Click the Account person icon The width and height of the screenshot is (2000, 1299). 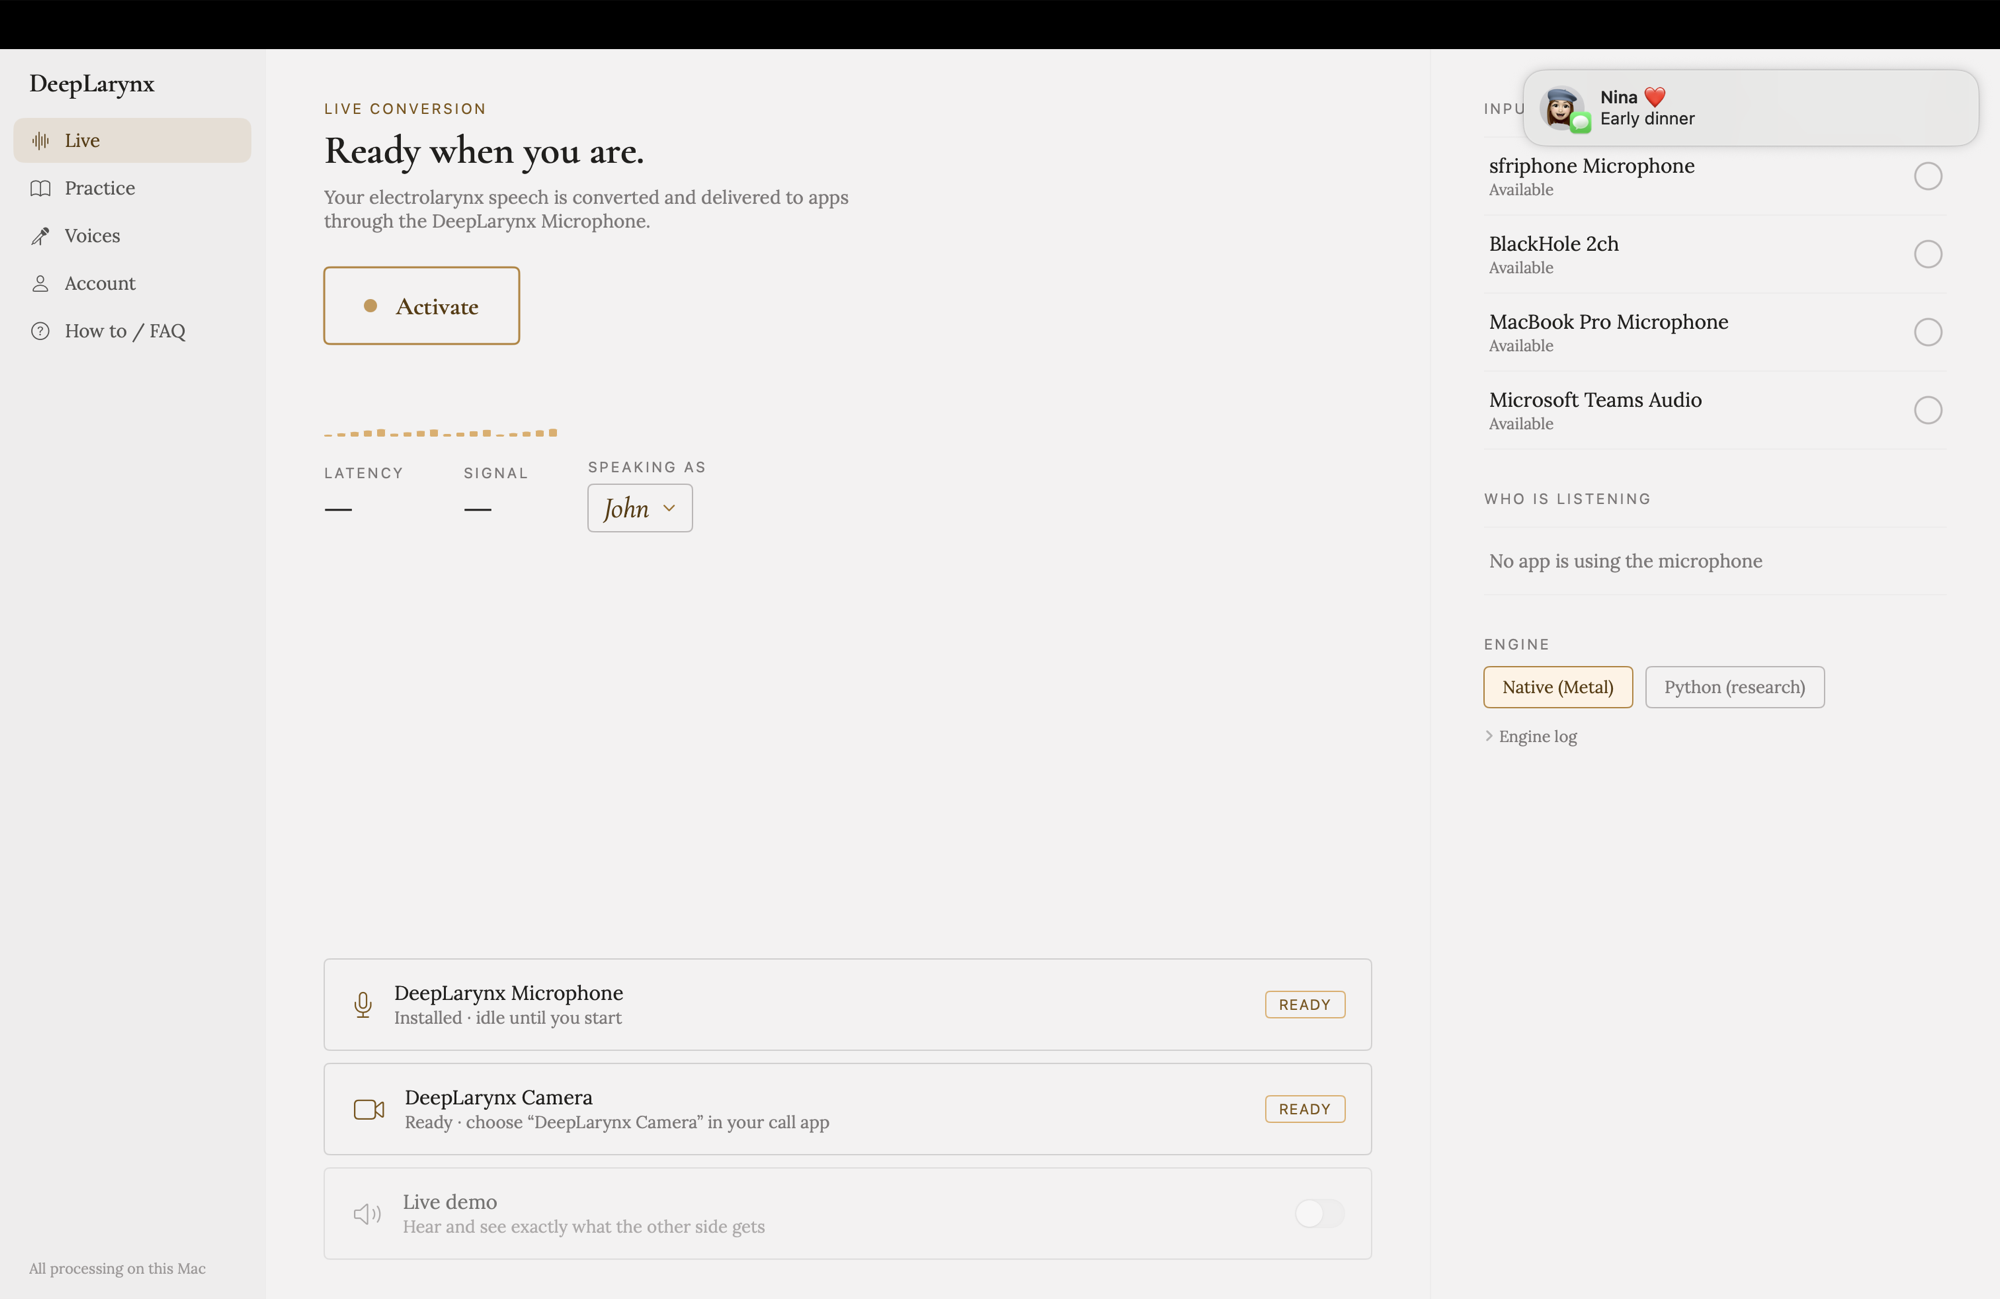click(x=40, y=284)
